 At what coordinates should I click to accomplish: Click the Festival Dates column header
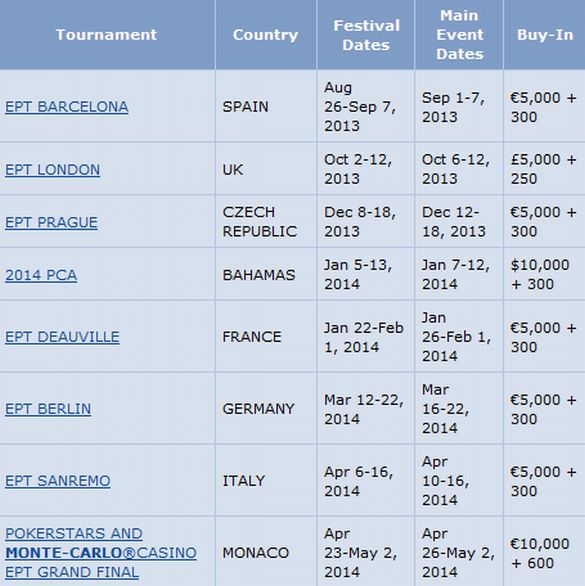(366, 35)
